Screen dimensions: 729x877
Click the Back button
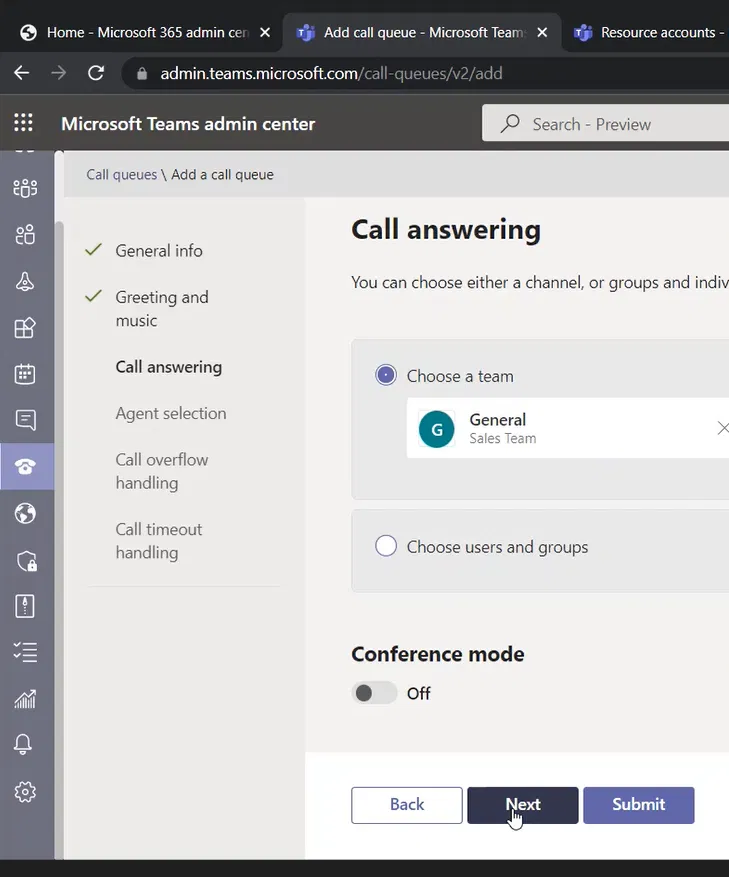coord(407,805)
